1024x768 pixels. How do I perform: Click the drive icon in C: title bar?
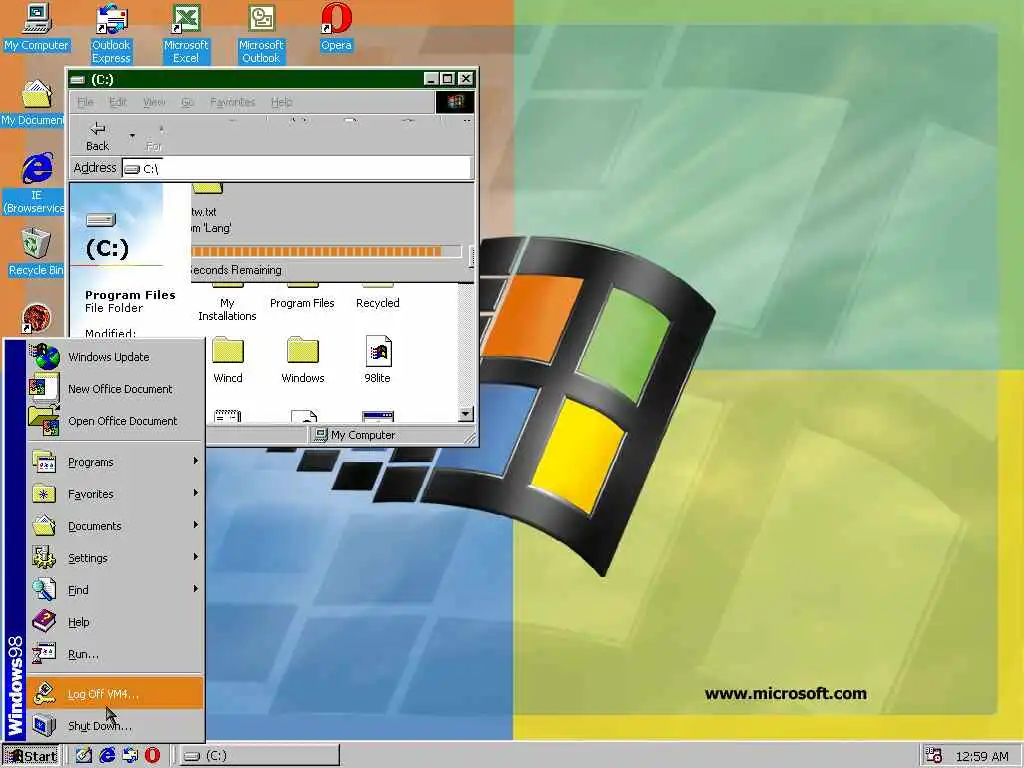point(78,80)
